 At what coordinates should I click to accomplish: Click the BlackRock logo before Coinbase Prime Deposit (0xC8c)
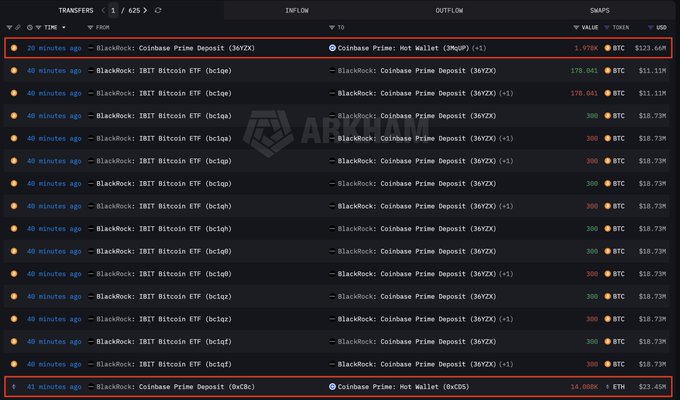(x=91, y=387)
